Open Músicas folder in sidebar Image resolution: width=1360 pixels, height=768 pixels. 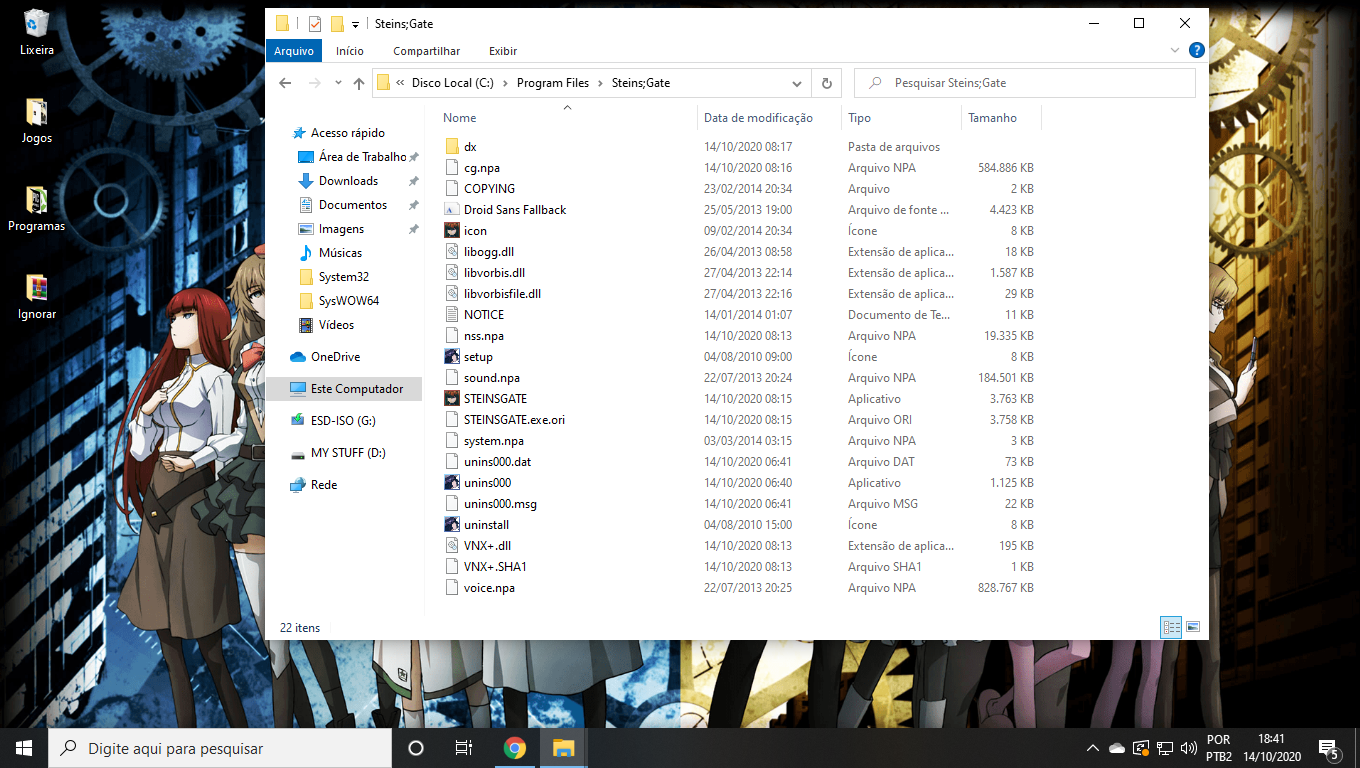point(340,253)
